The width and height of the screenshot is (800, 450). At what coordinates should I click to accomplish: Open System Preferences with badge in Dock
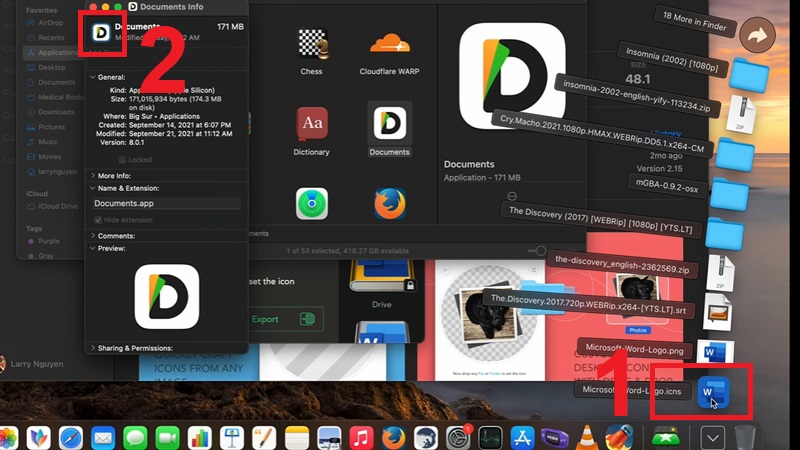click(x=458, y=438)
